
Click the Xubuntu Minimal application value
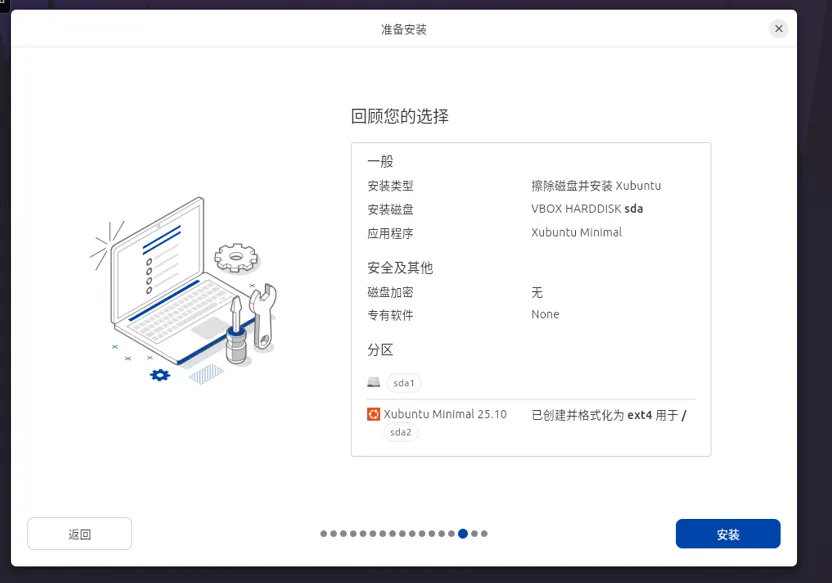[576, 232]
